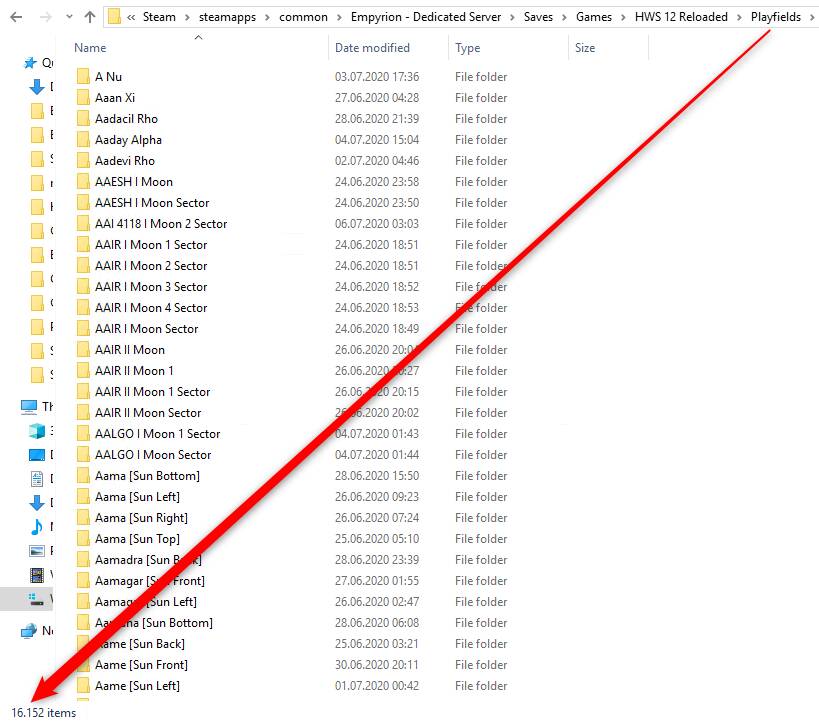819x725 pixels.
Task: Select AAIR I Moon 2 Sector icon
Action: 83,265
